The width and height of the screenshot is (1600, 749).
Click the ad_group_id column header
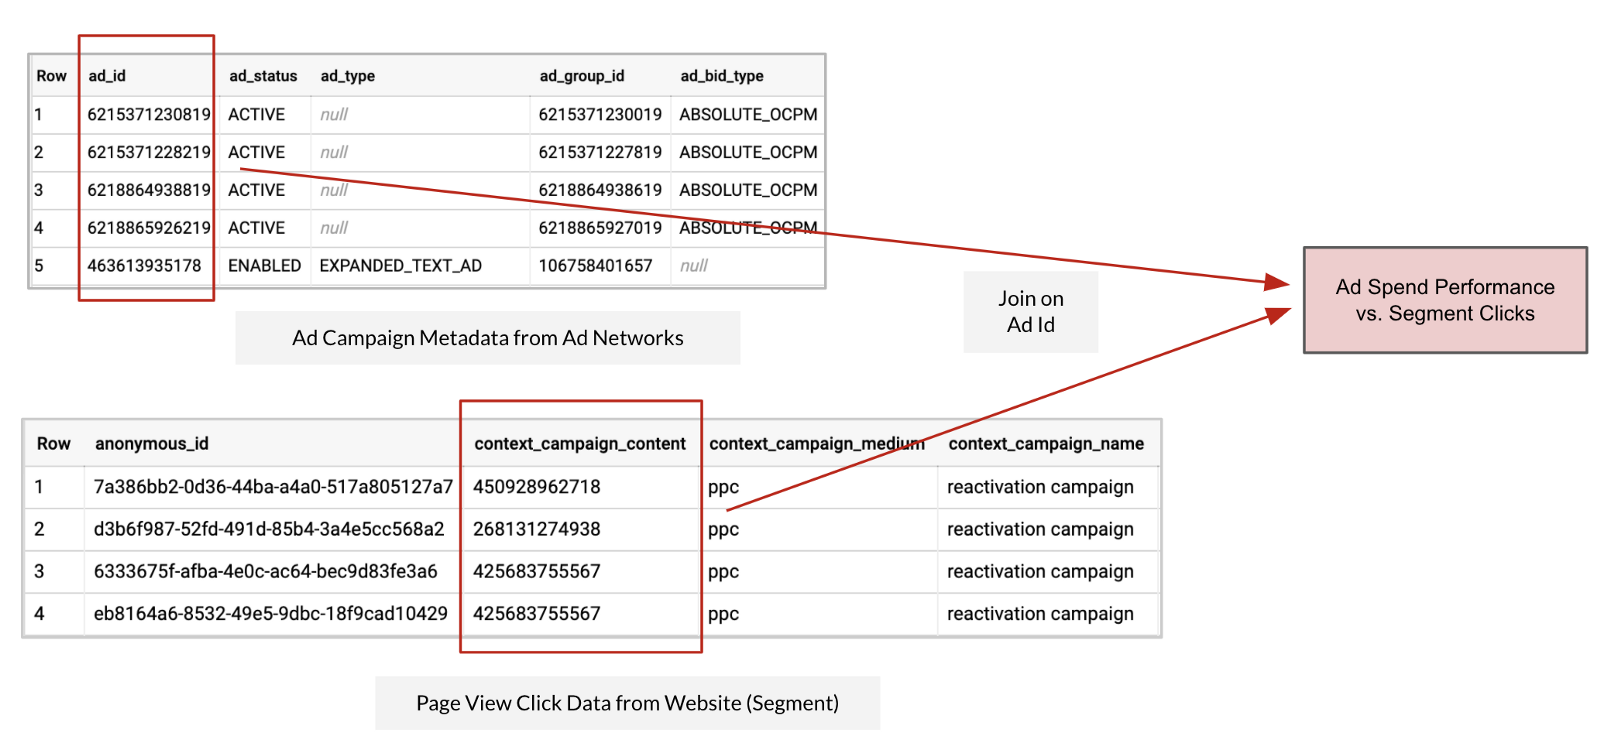(581, 76)
